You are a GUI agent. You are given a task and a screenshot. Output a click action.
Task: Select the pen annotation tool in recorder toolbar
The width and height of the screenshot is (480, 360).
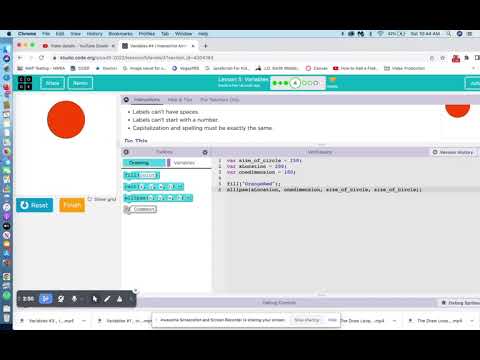click(x=107, y=299)
